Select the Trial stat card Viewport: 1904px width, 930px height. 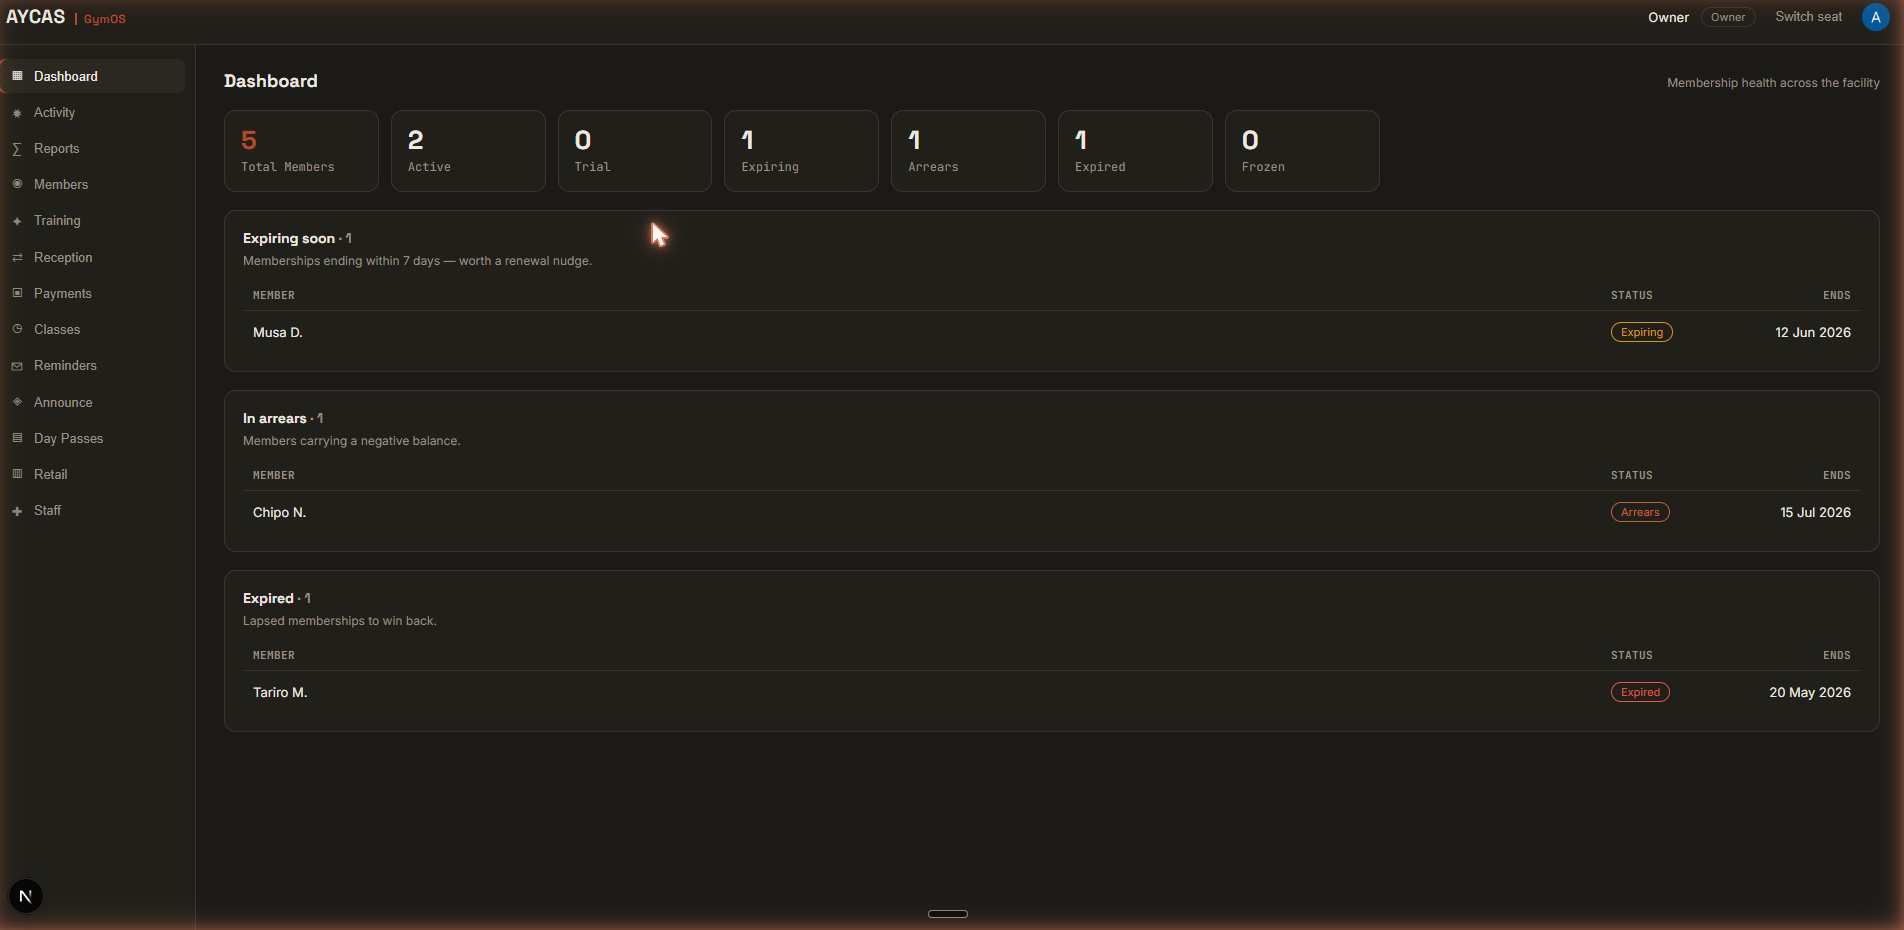coord(635,151)
